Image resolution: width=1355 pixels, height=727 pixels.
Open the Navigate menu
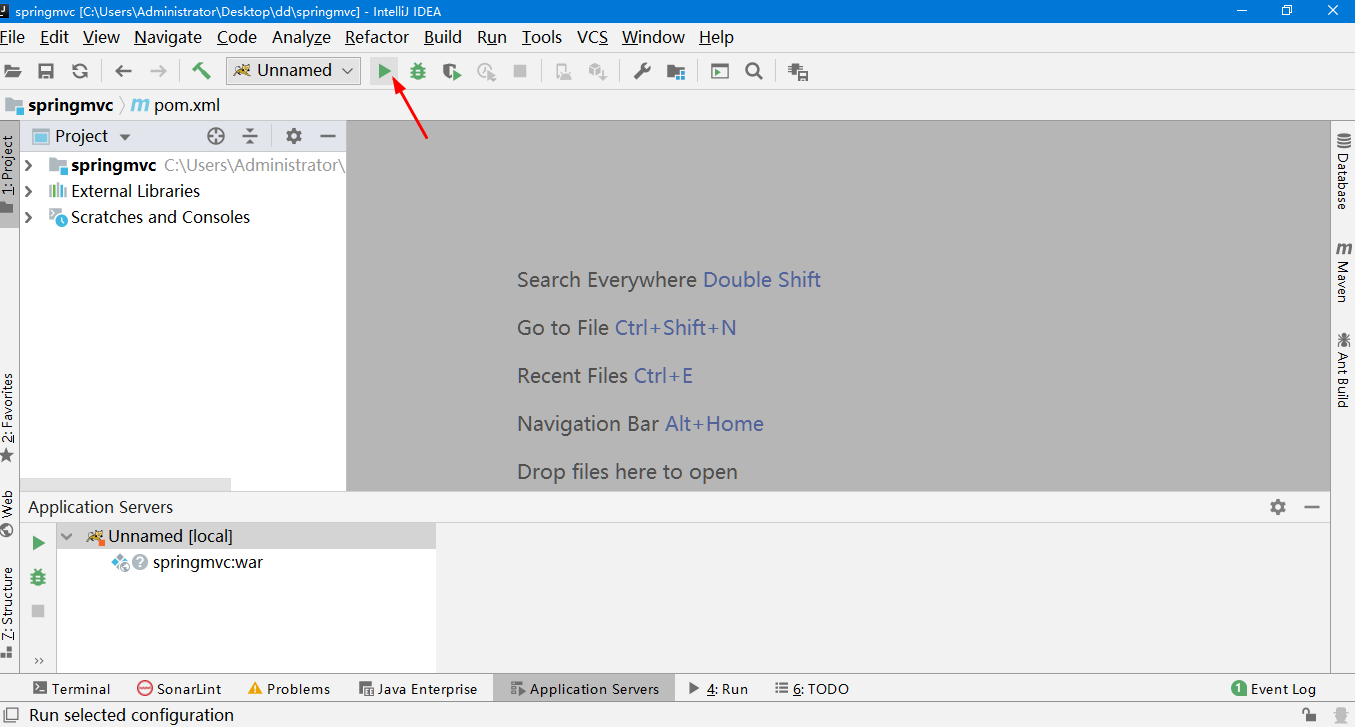168,37
